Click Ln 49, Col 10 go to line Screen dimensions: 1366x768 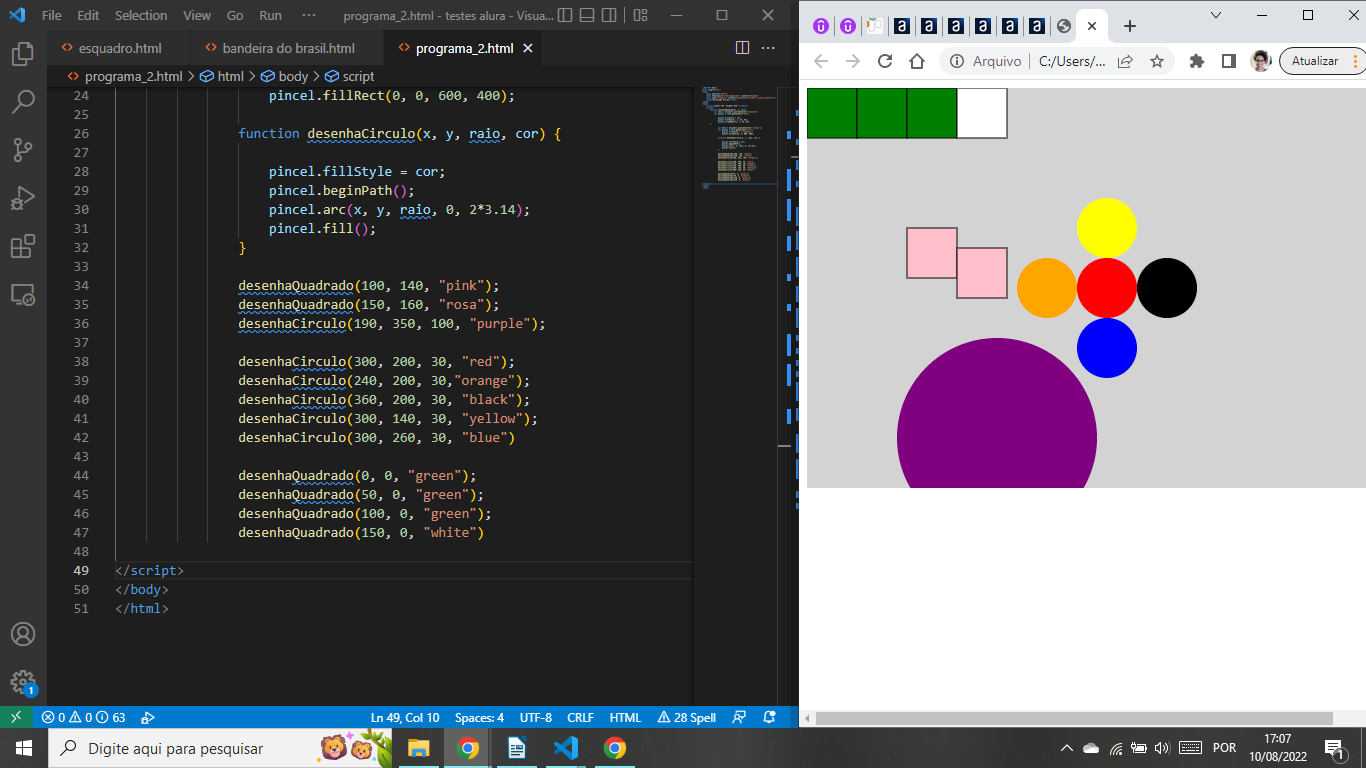tap(405, 717)
